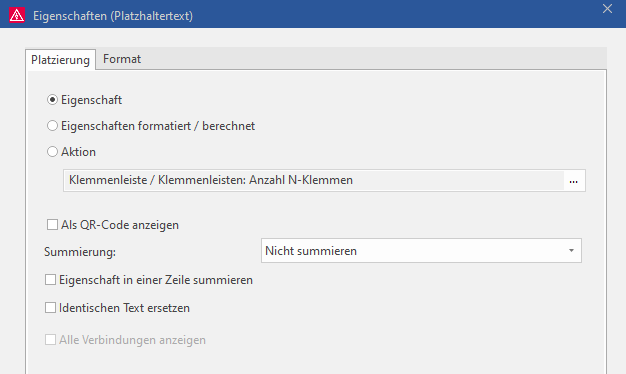Check Identischen Text ersetzen
The height and width of the screenshot is (374, 626).
tap(50, 308)
